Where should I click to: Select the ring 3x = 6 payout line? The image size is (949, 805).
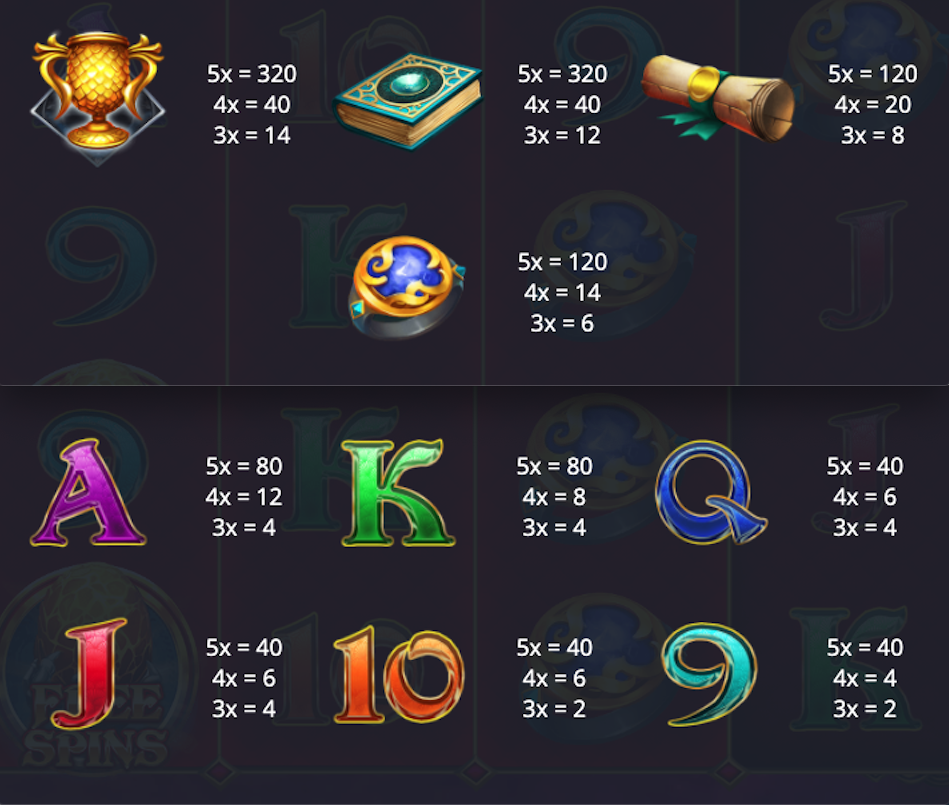tap(562, 324)
